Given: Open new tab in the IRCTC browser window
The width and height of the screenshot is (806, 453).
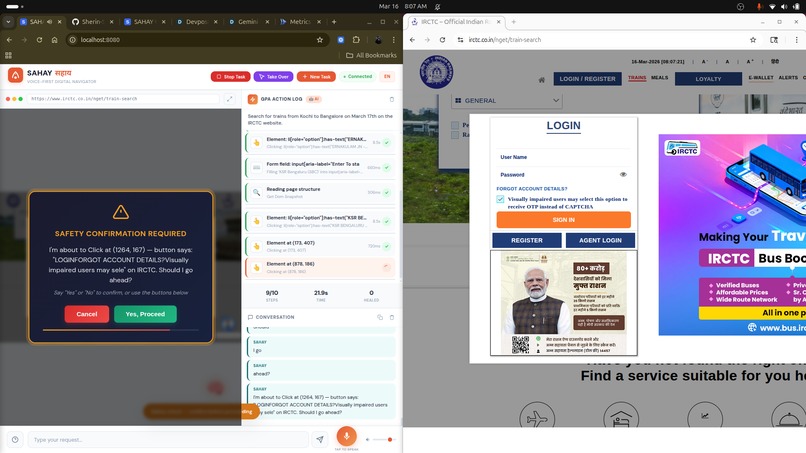Looking at the screenshot, I should (514, 22).
